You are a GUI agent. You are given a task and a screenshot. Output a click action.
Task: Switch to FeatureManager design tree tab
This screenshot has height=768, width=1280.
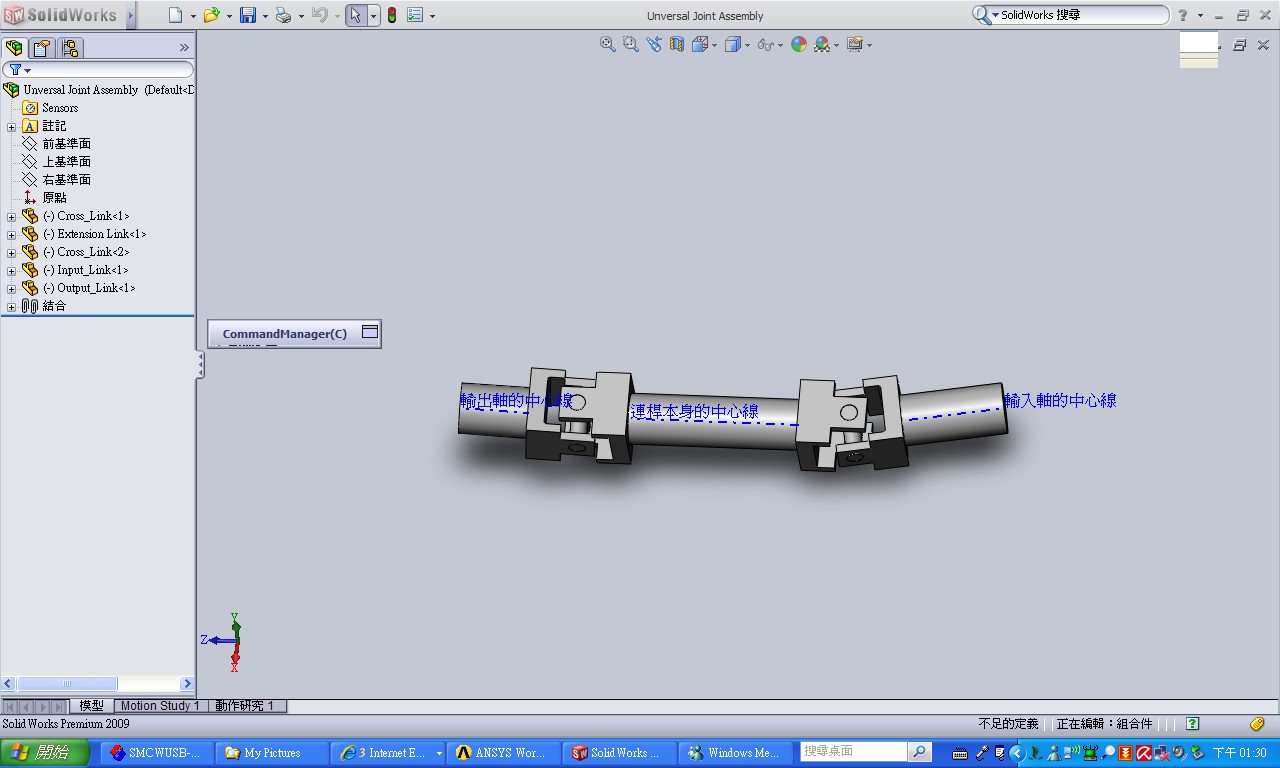pos(15,47)
